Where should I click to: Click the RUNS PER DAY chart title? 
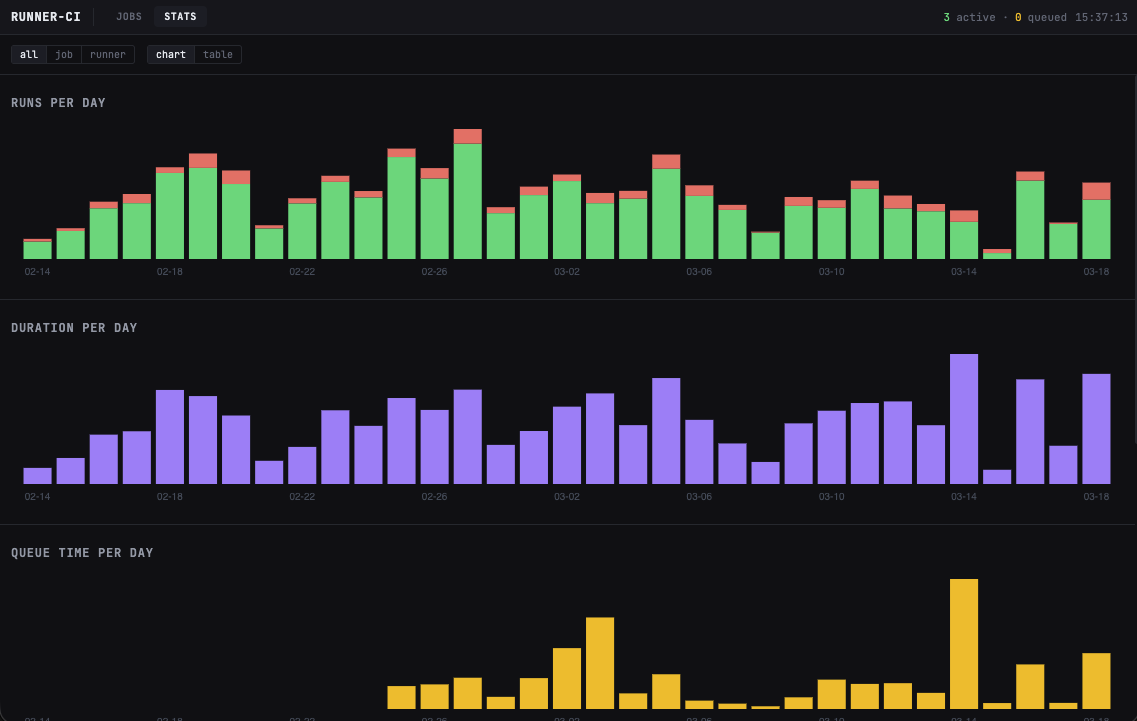(58, 102)
